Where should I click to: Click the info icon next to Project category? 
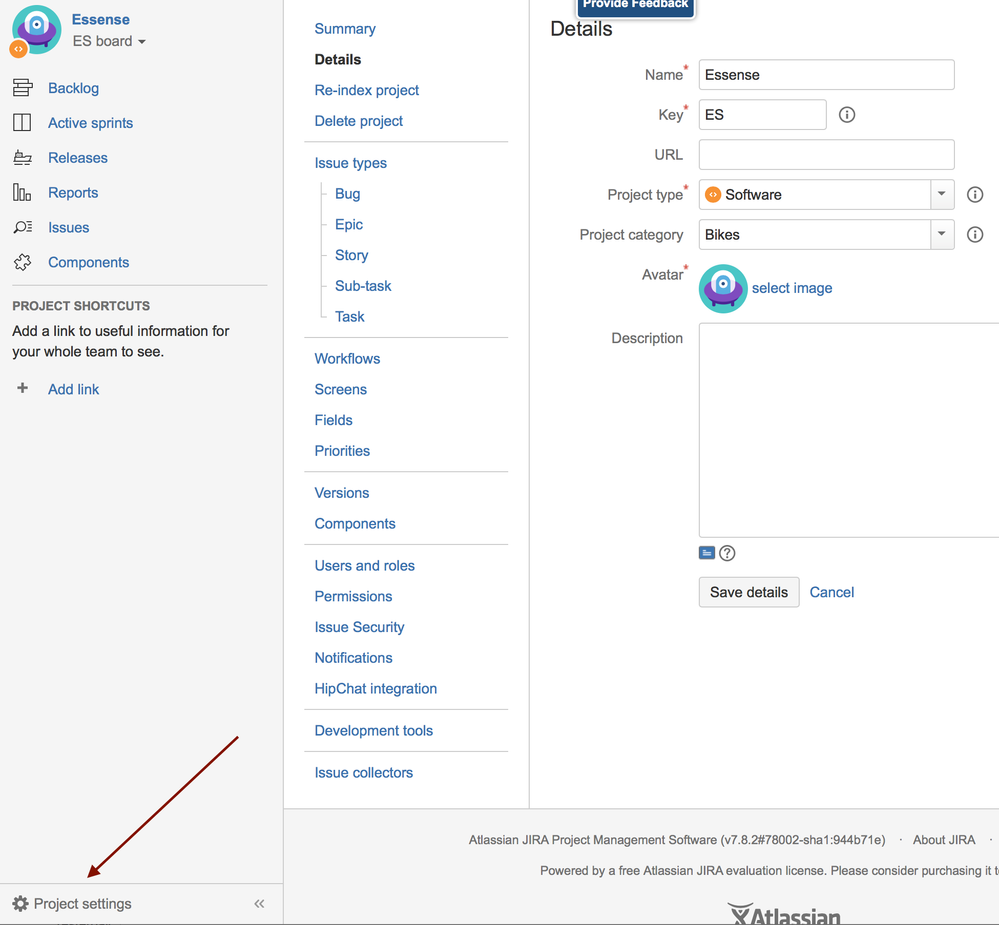(975, 234)
